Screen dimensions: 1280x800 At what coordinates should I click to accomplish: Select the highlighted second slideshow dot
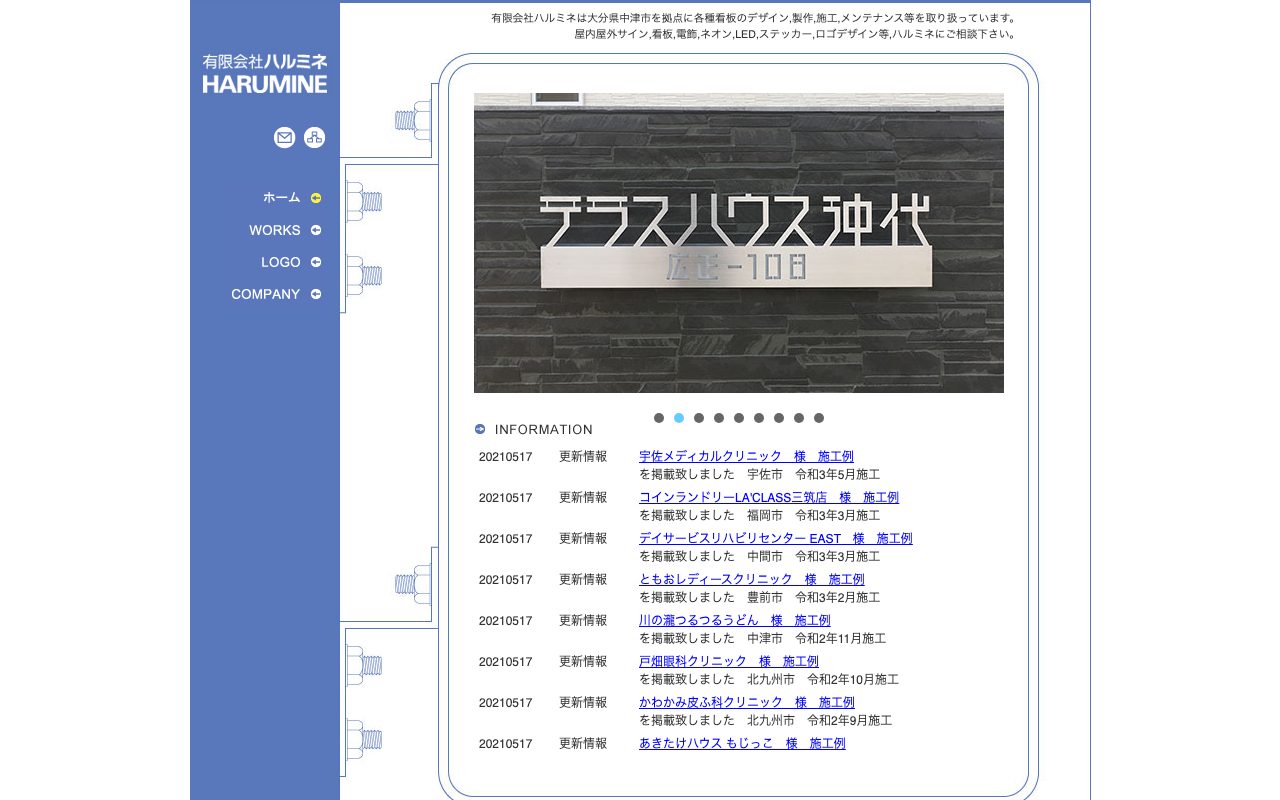coord(679,418)
